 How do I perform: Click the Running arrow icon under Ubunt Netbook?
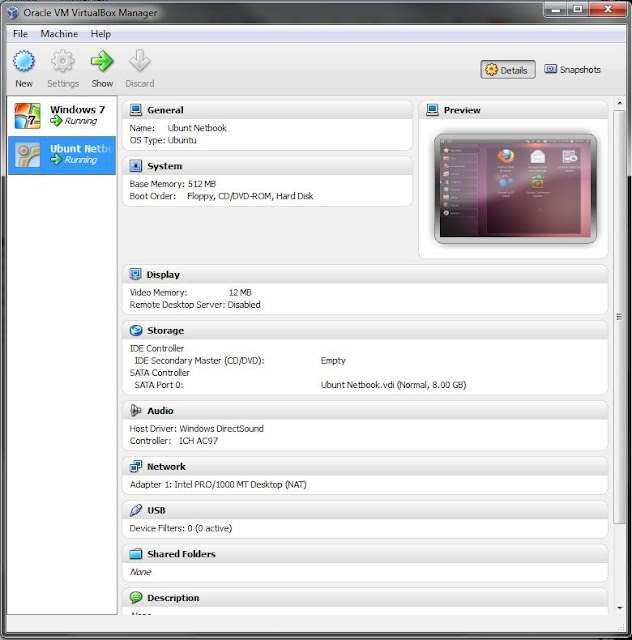pos(56,160)
